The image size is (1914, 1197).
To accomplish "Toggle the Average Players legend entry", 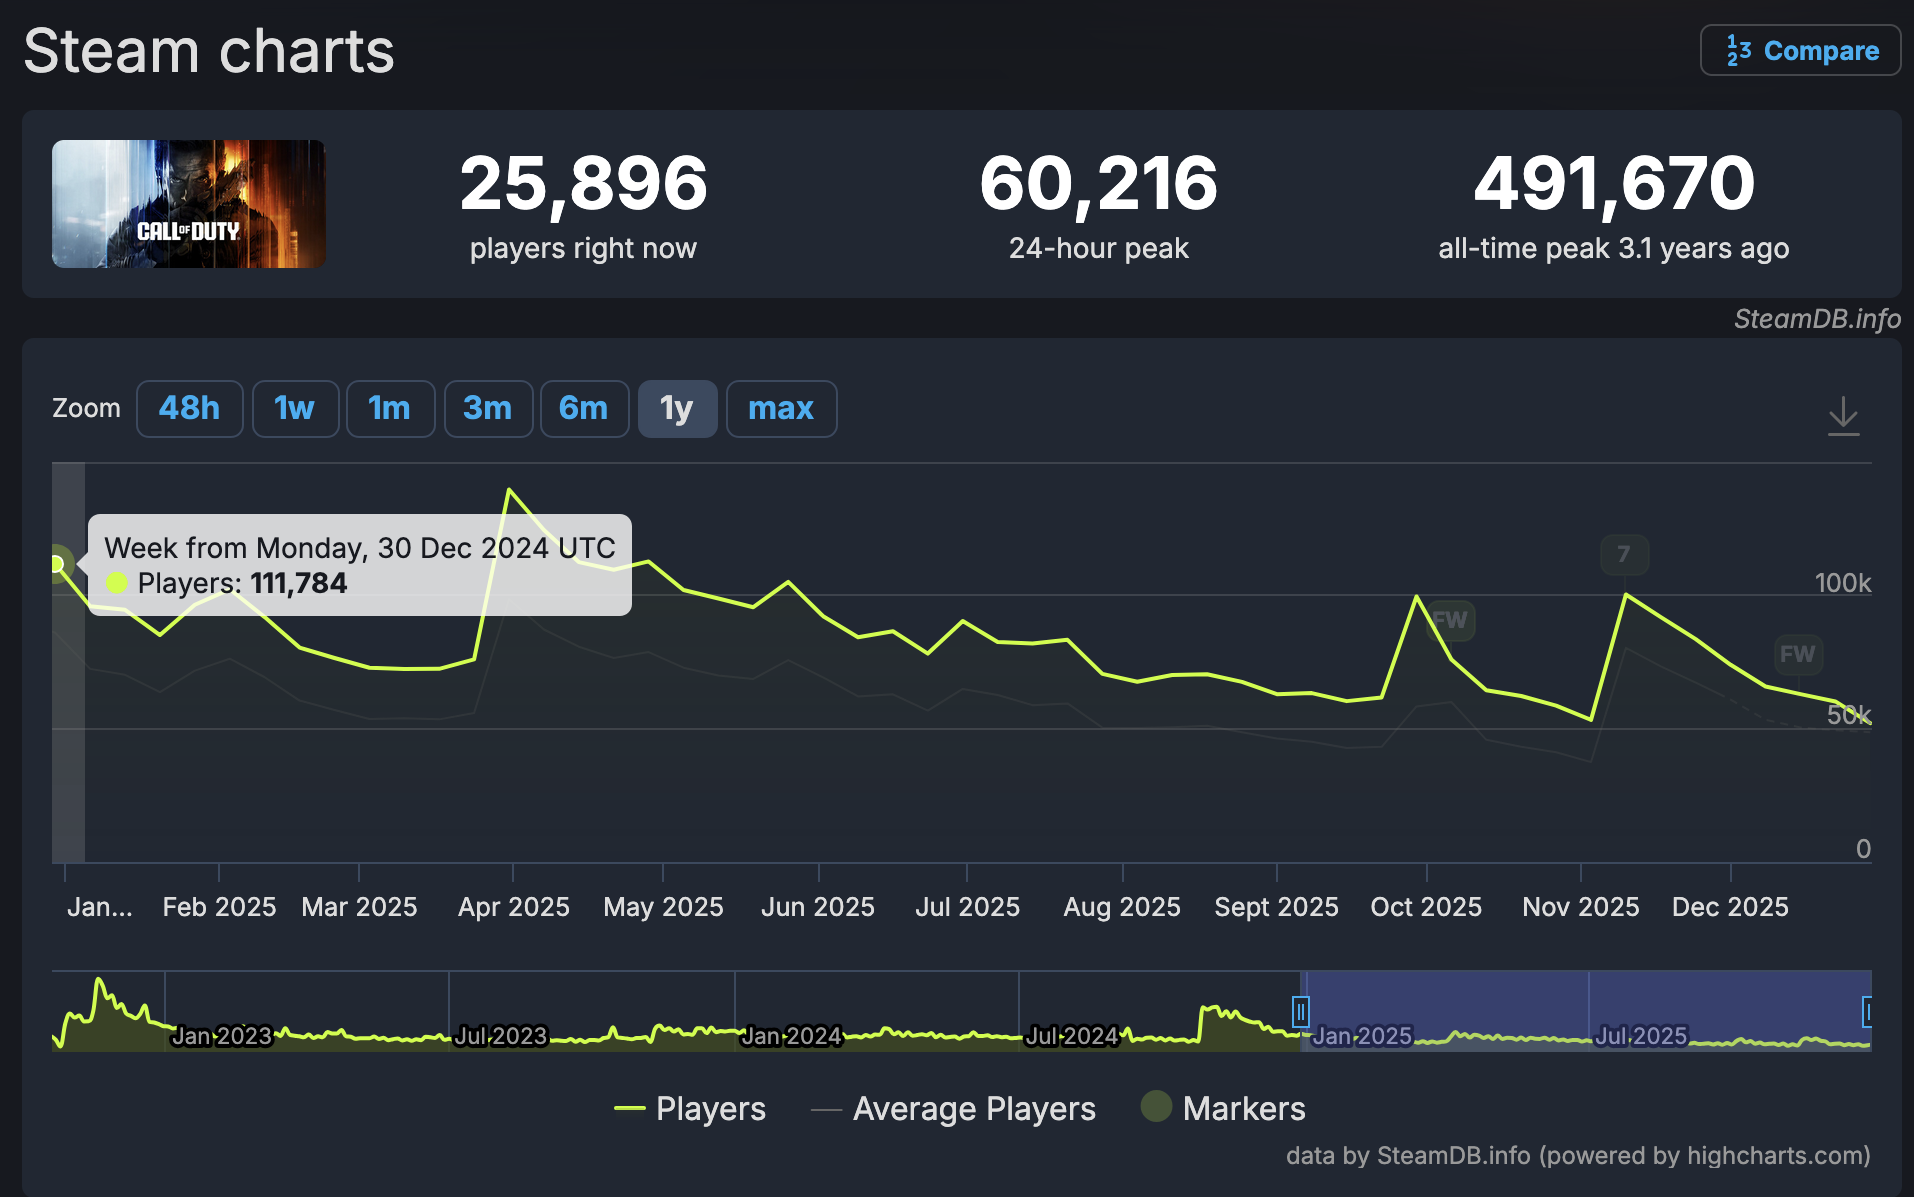I will point(953,1108).
